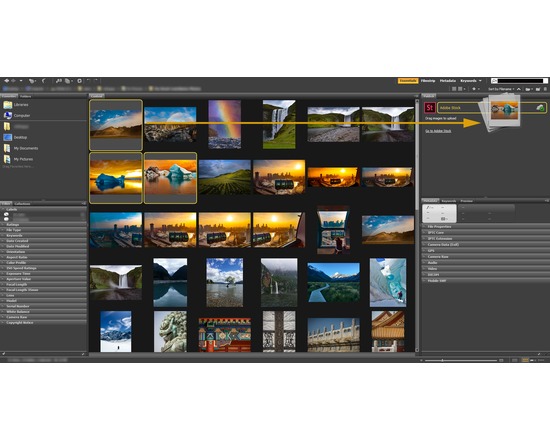Click the clear filter icon at Filter panel bottom

(x=83, y=354)
